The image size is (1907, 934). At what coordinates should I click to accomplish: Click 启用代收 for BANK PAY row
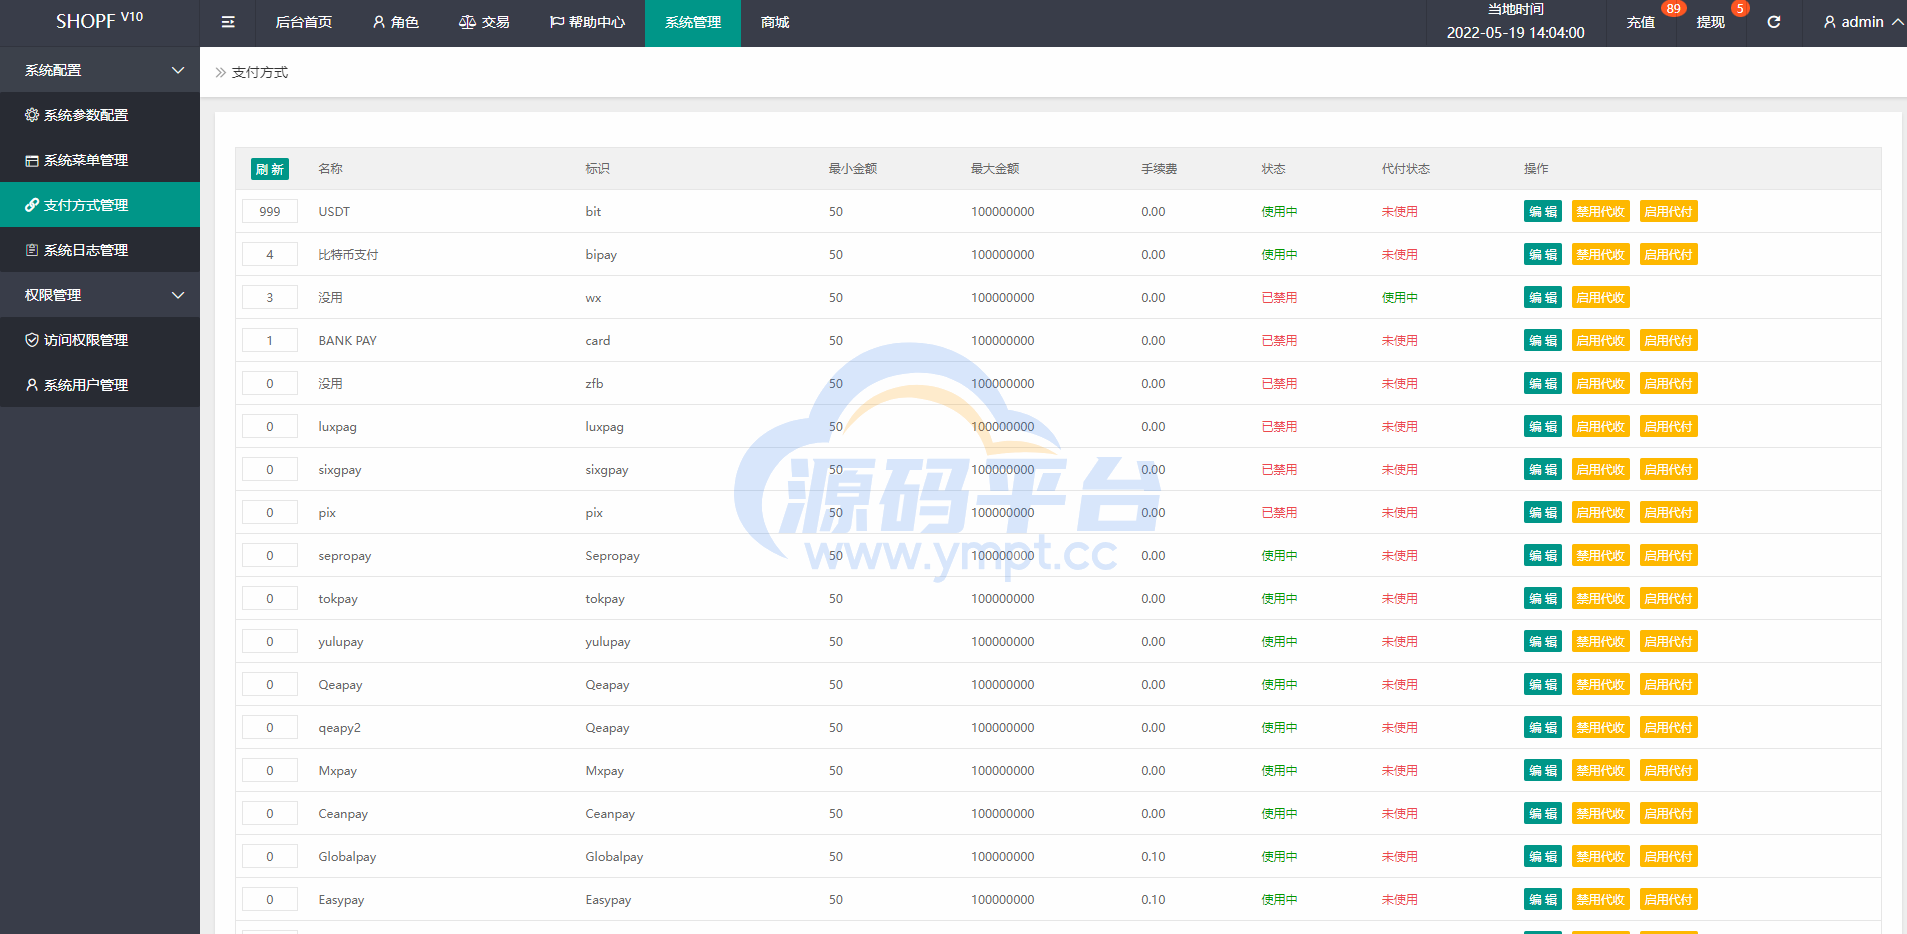(1601, 340)
